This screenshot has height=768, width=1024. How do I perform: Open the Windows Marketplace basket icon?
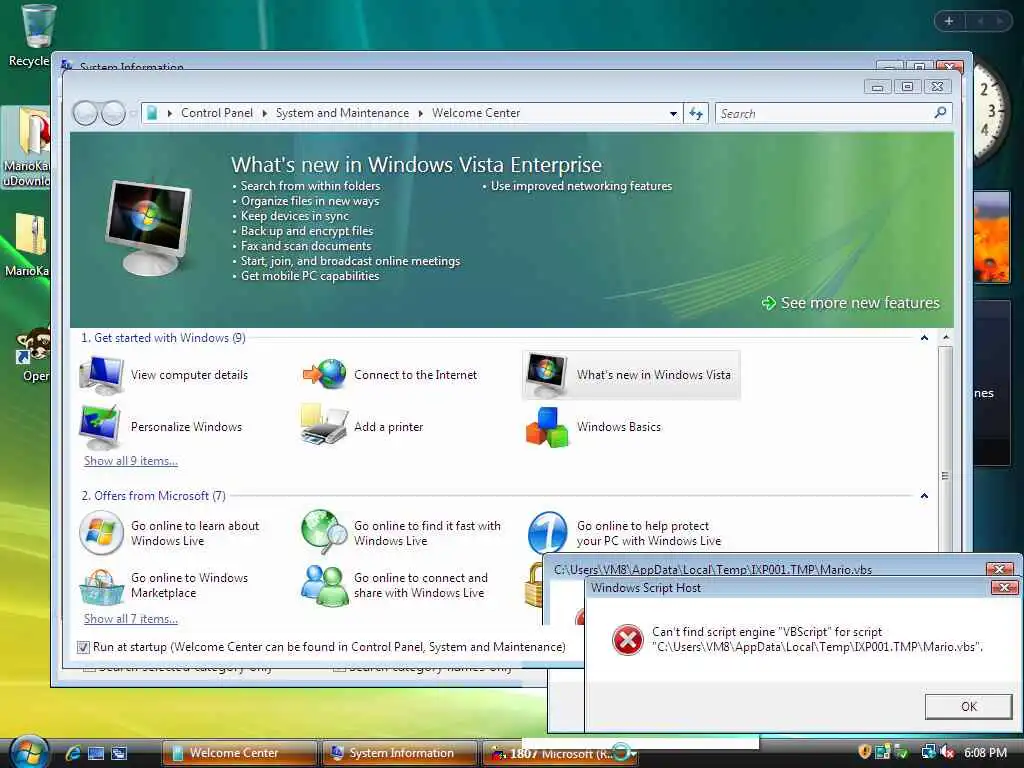pos(101,586)
